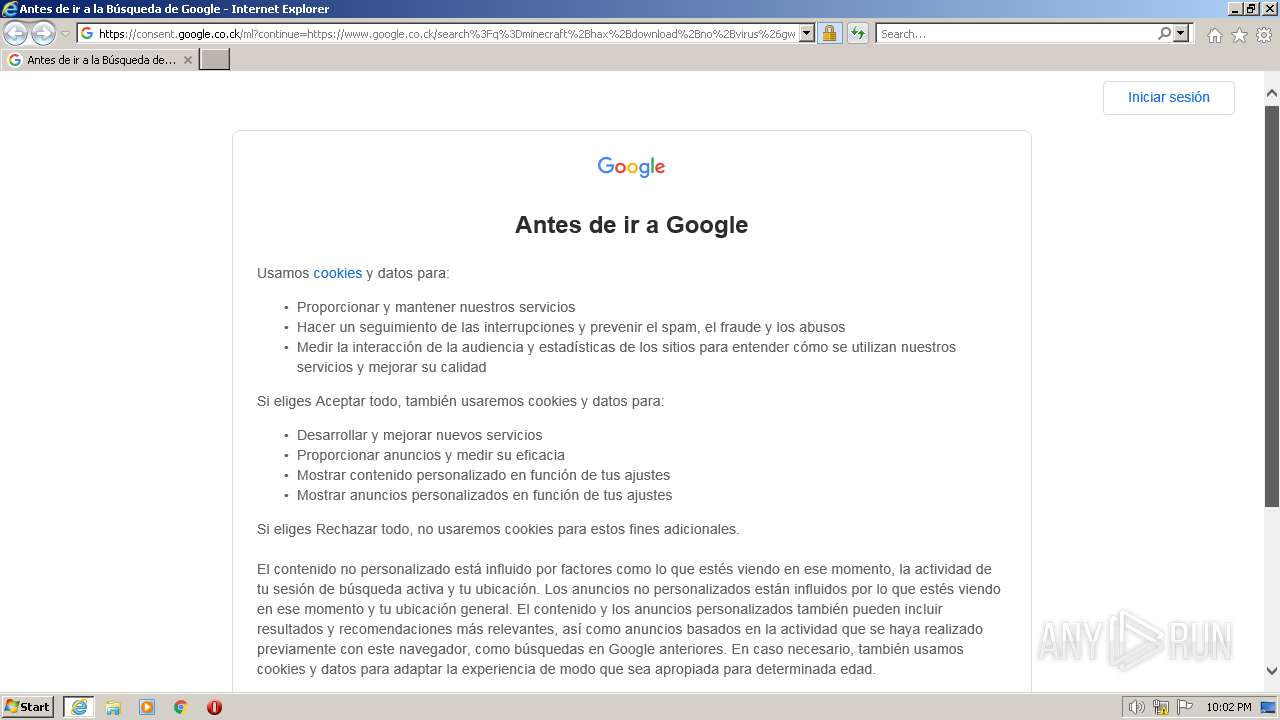Select the 'Antes de ir a la Búsqueda' tab
The height and width of the screenshot is (720, 1280).
point(100,60)
